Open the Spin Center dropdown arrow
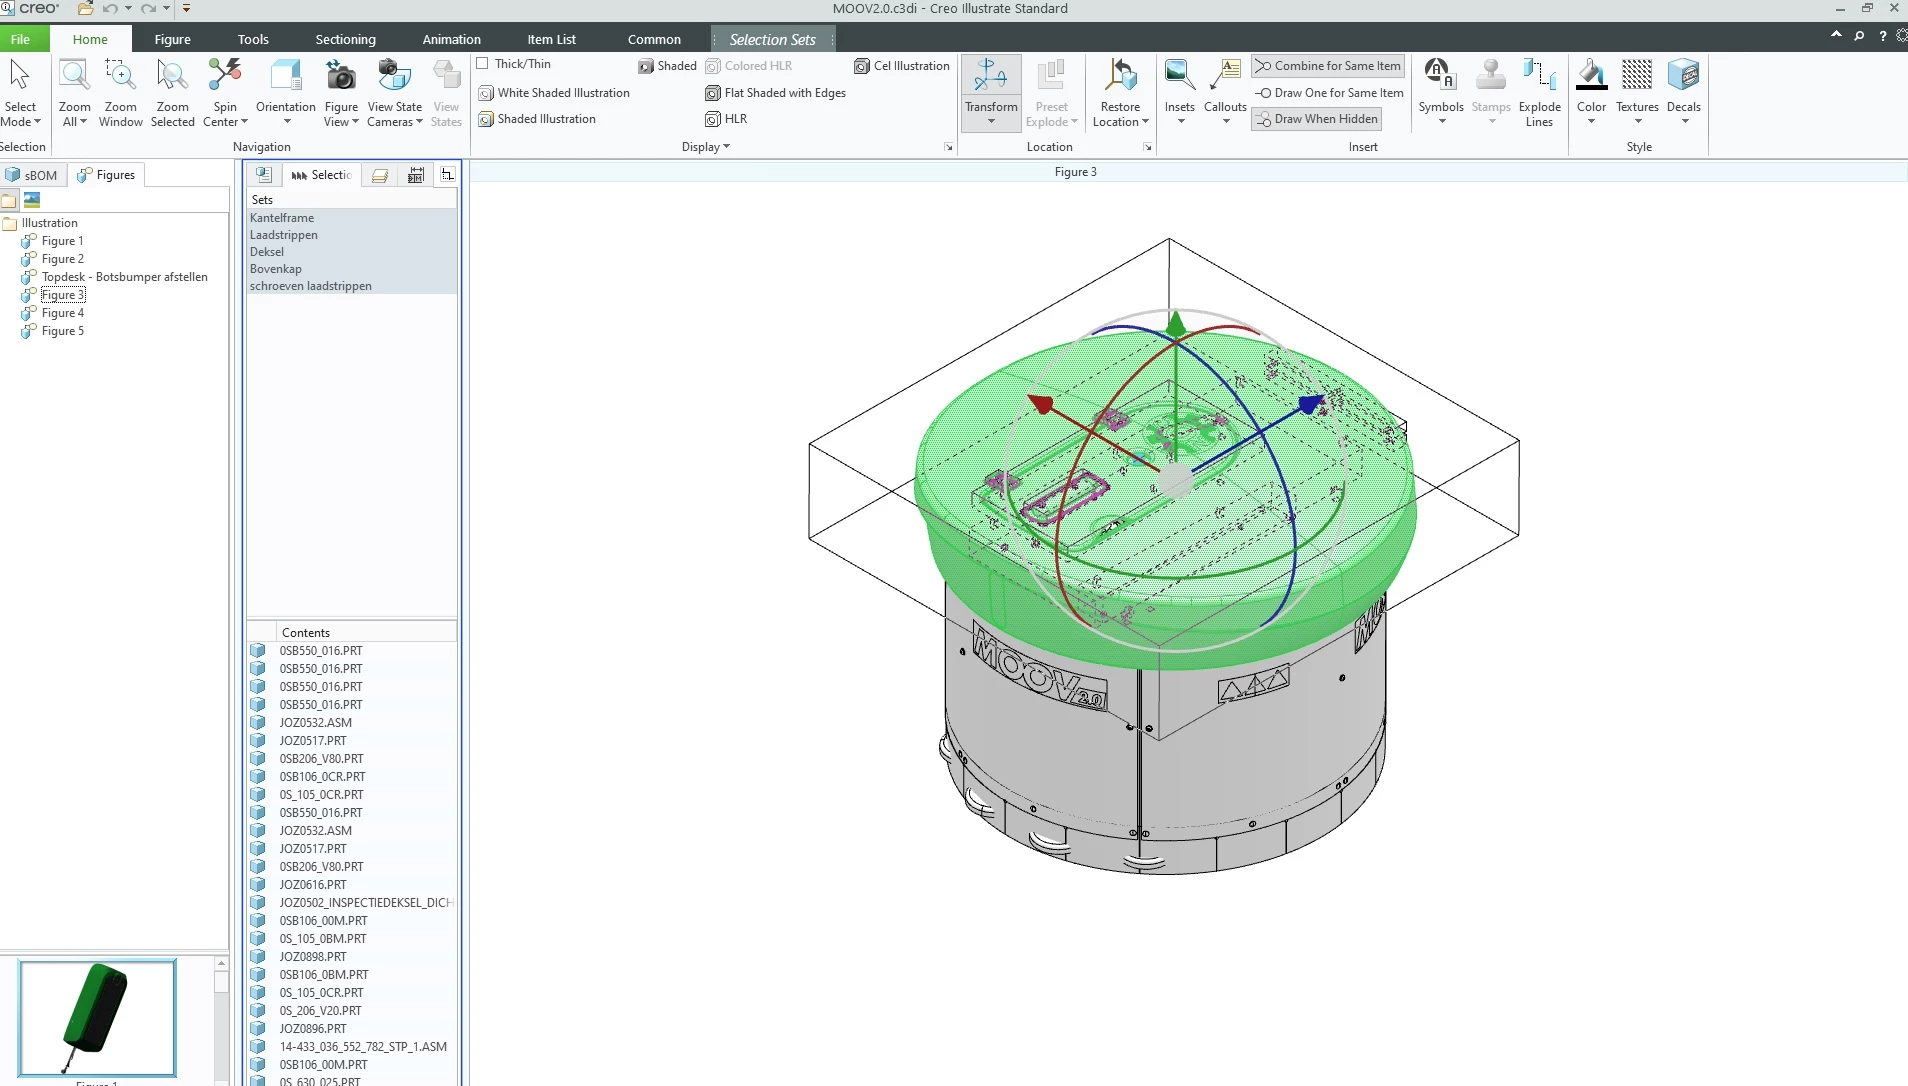This screenshot has width=1908, height=1086. click(244, 122)
